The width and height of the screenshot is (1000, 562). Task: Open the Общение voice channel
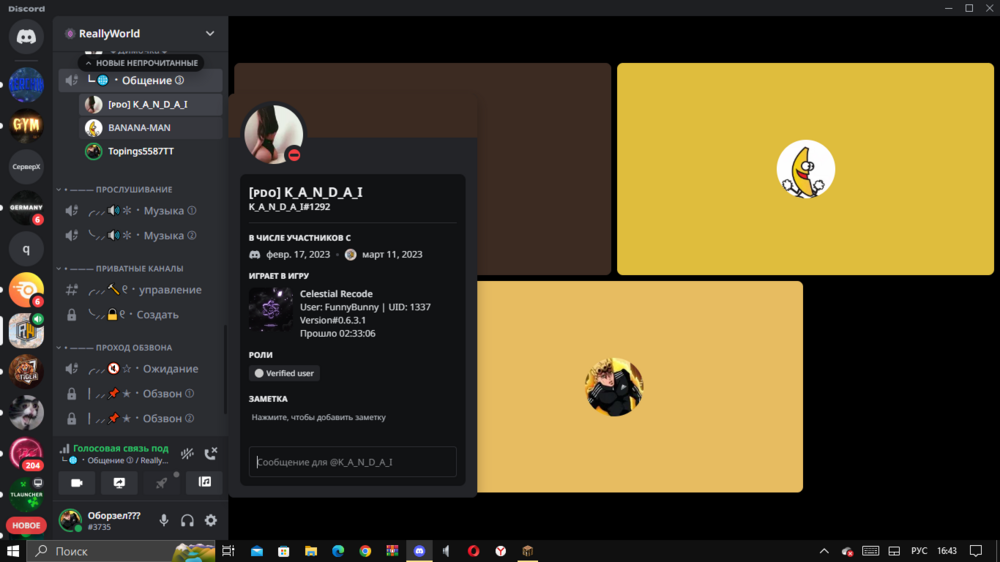point(140,80)
